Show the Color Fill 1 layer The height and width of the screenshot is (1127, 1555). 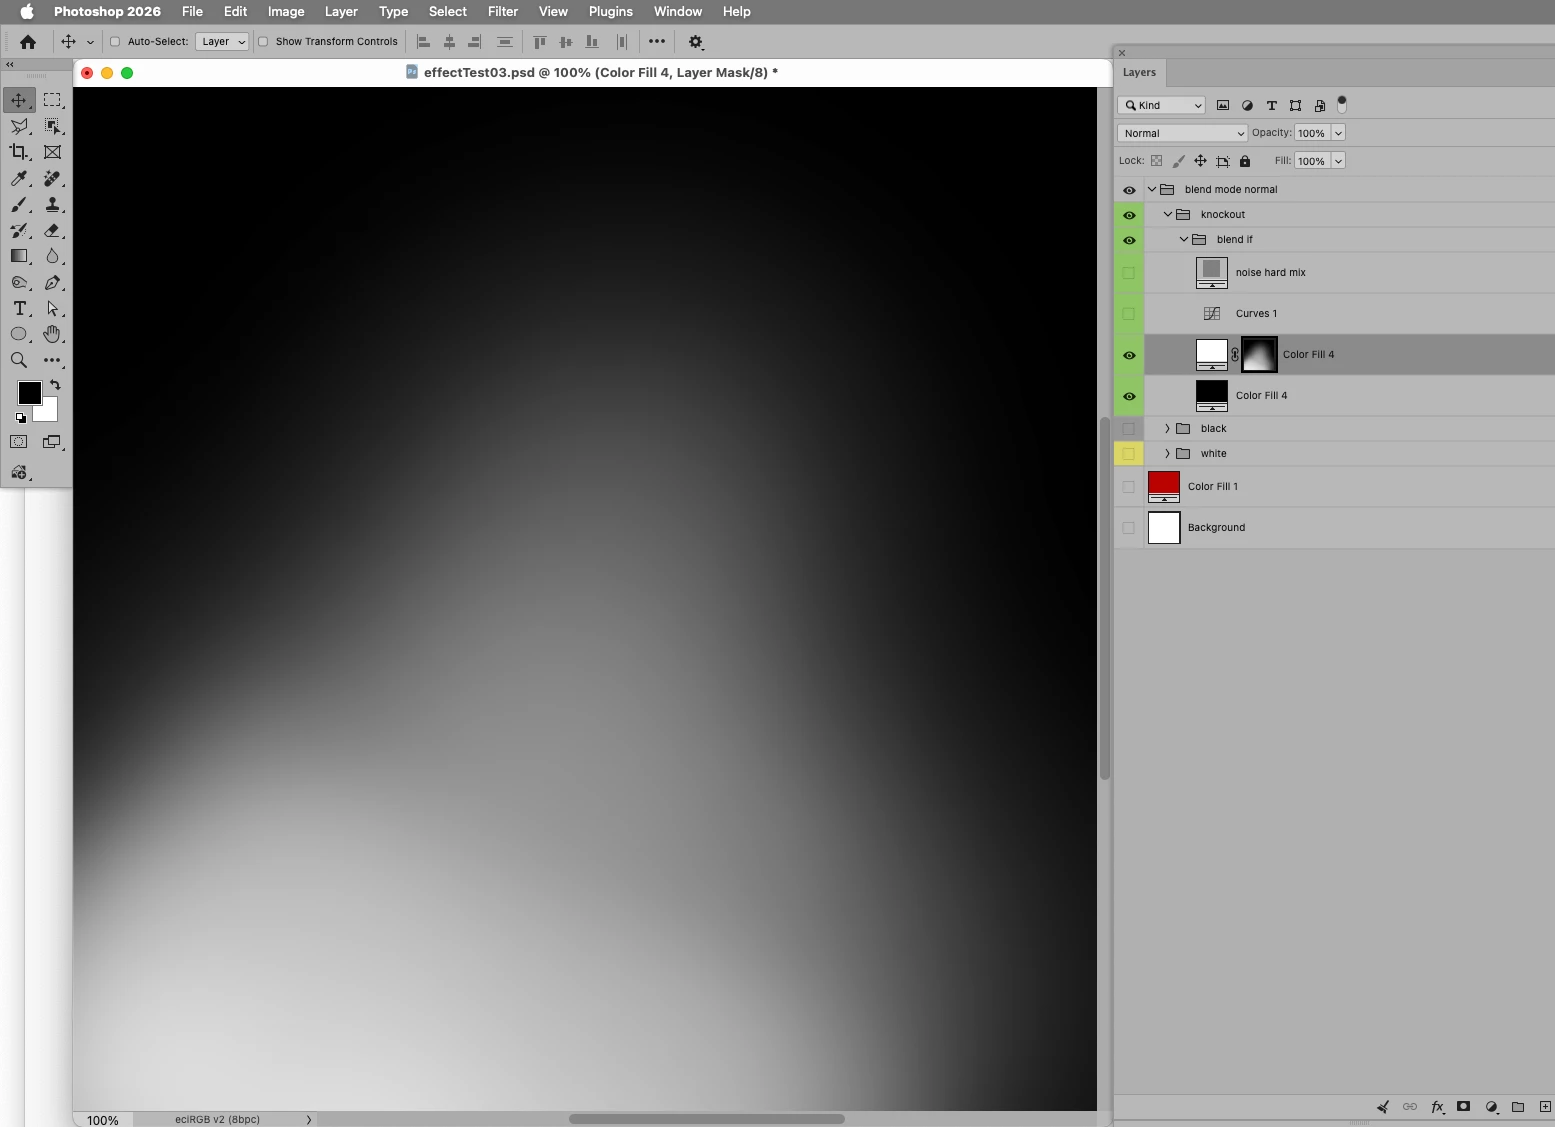tap(1129, 486)
